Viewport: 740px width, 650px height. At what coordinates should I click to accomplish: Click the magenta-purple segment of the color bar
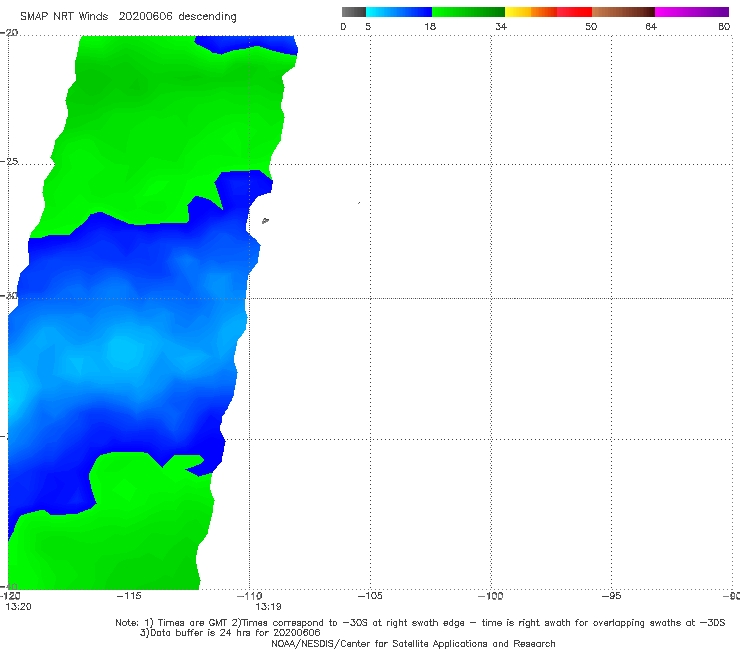click(691, 12)
